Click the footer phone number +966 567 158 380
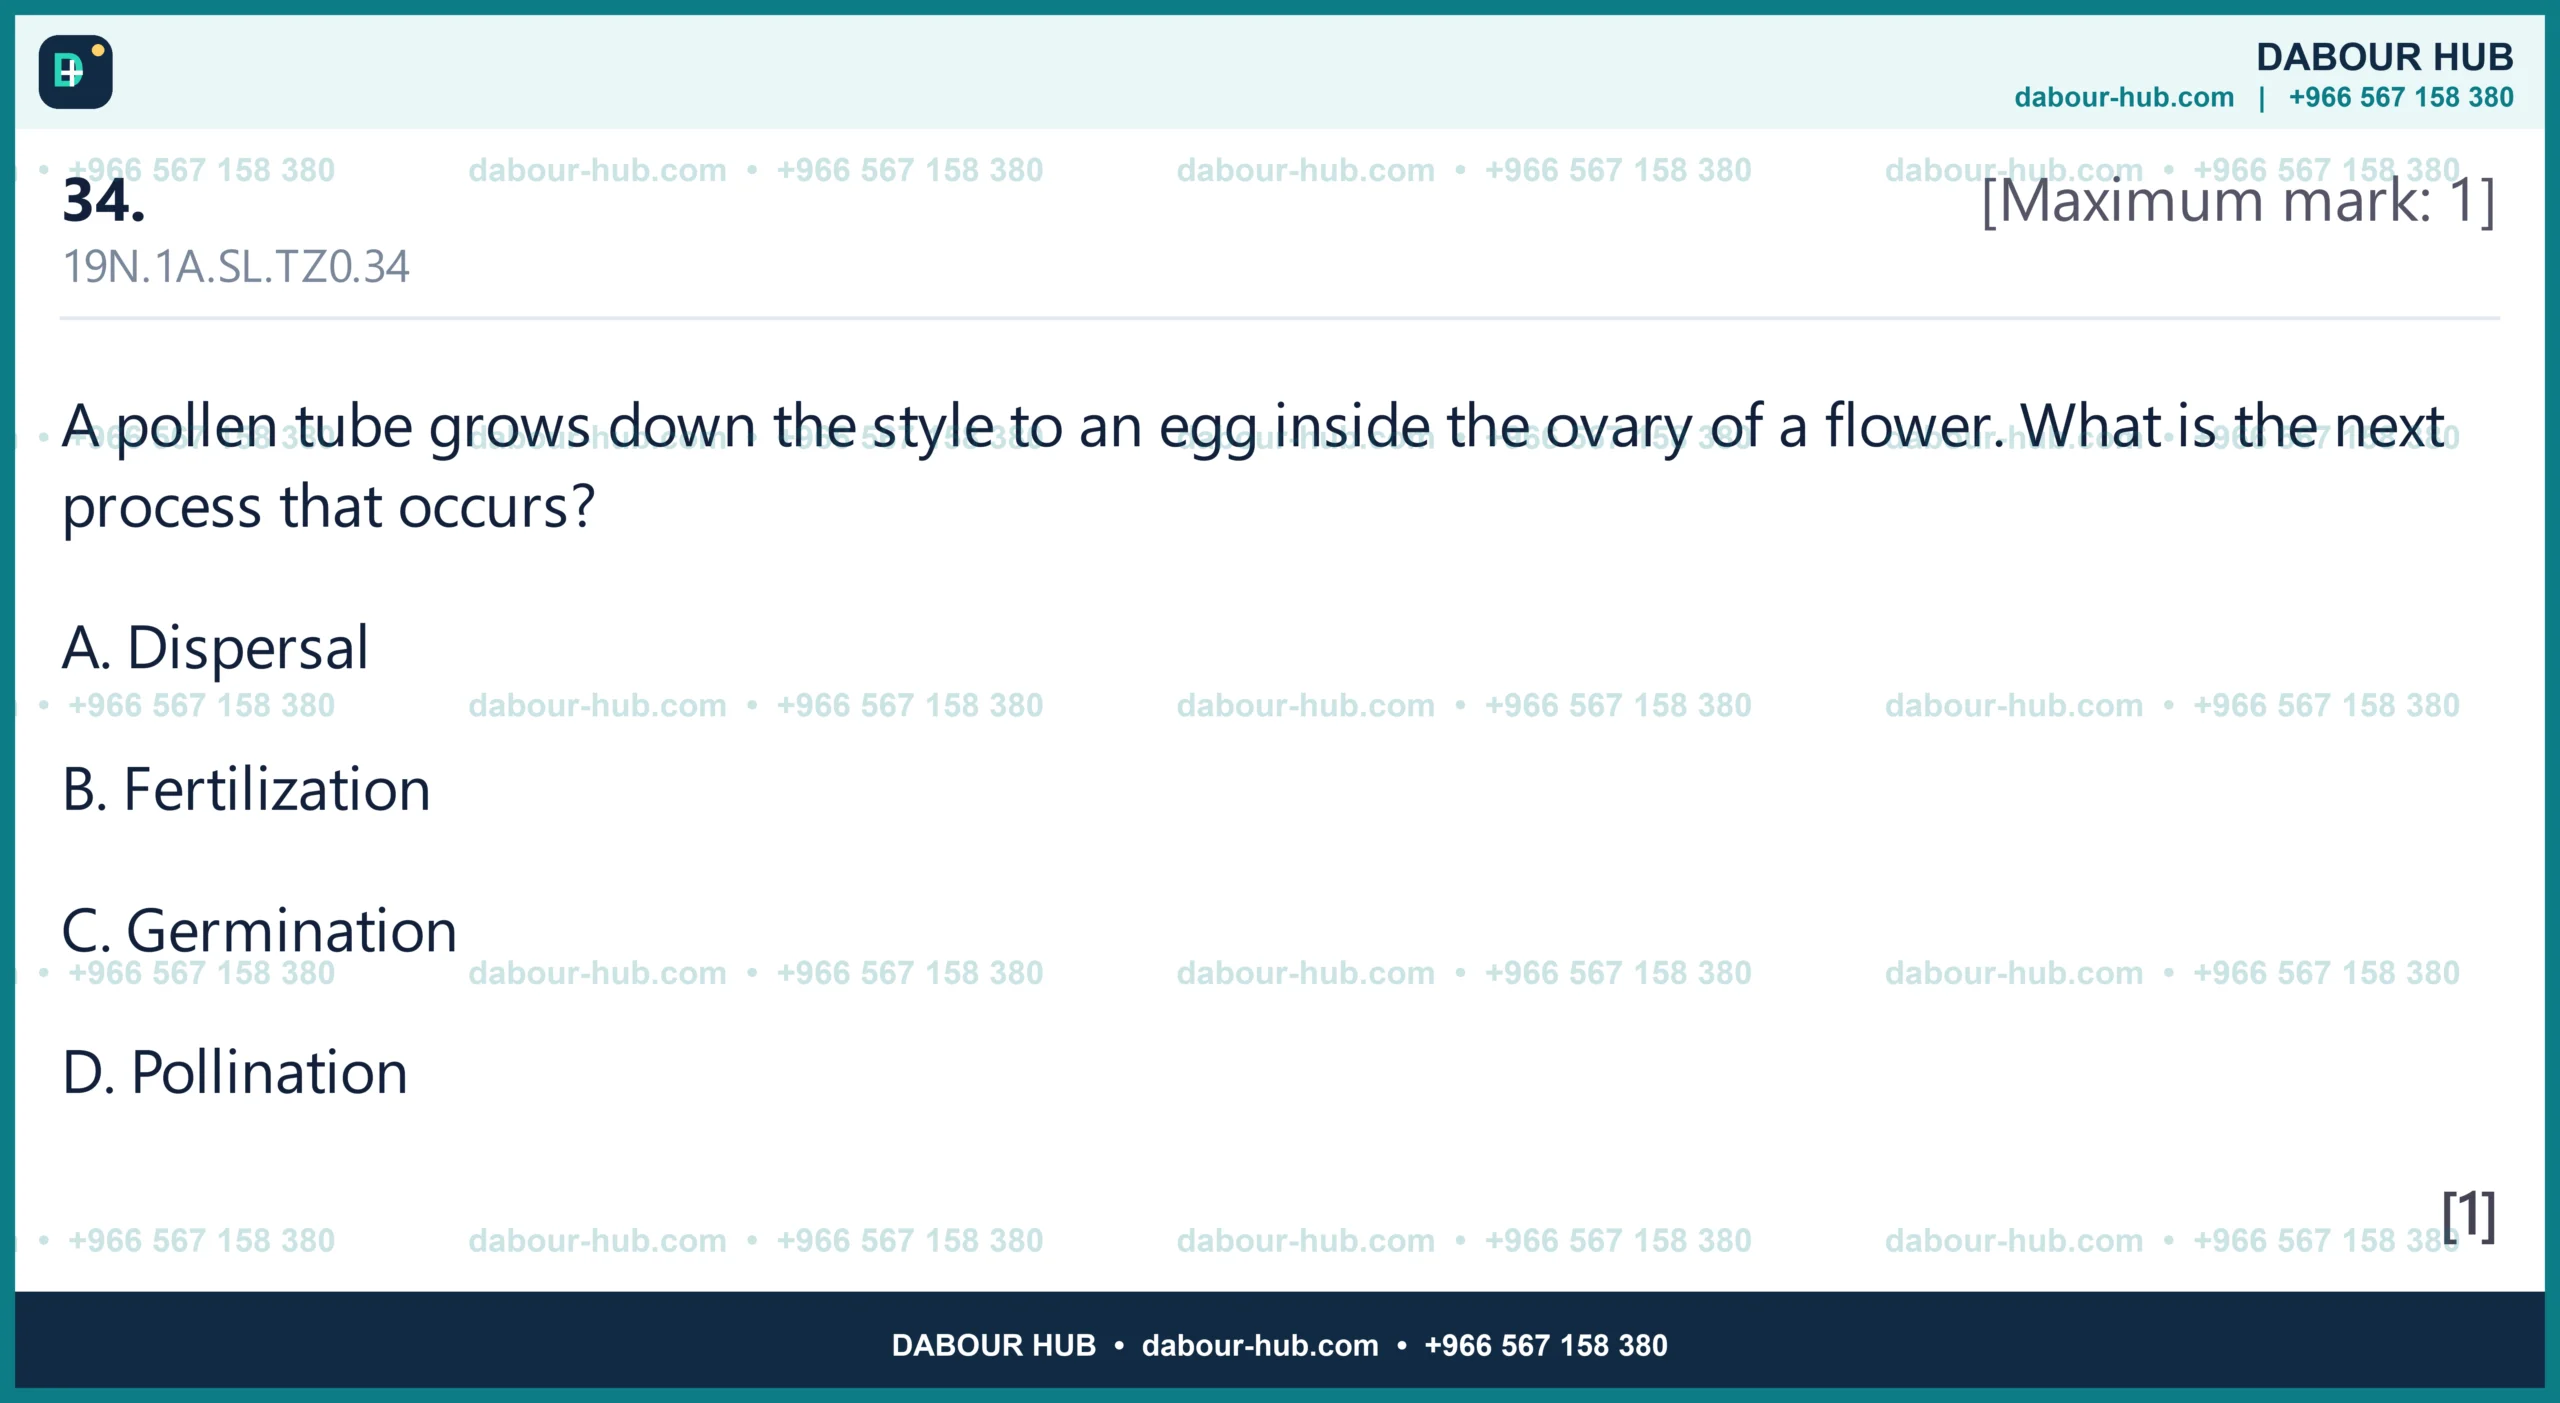The height and width of the screenshot is (1403, 2560). 1545,1345
